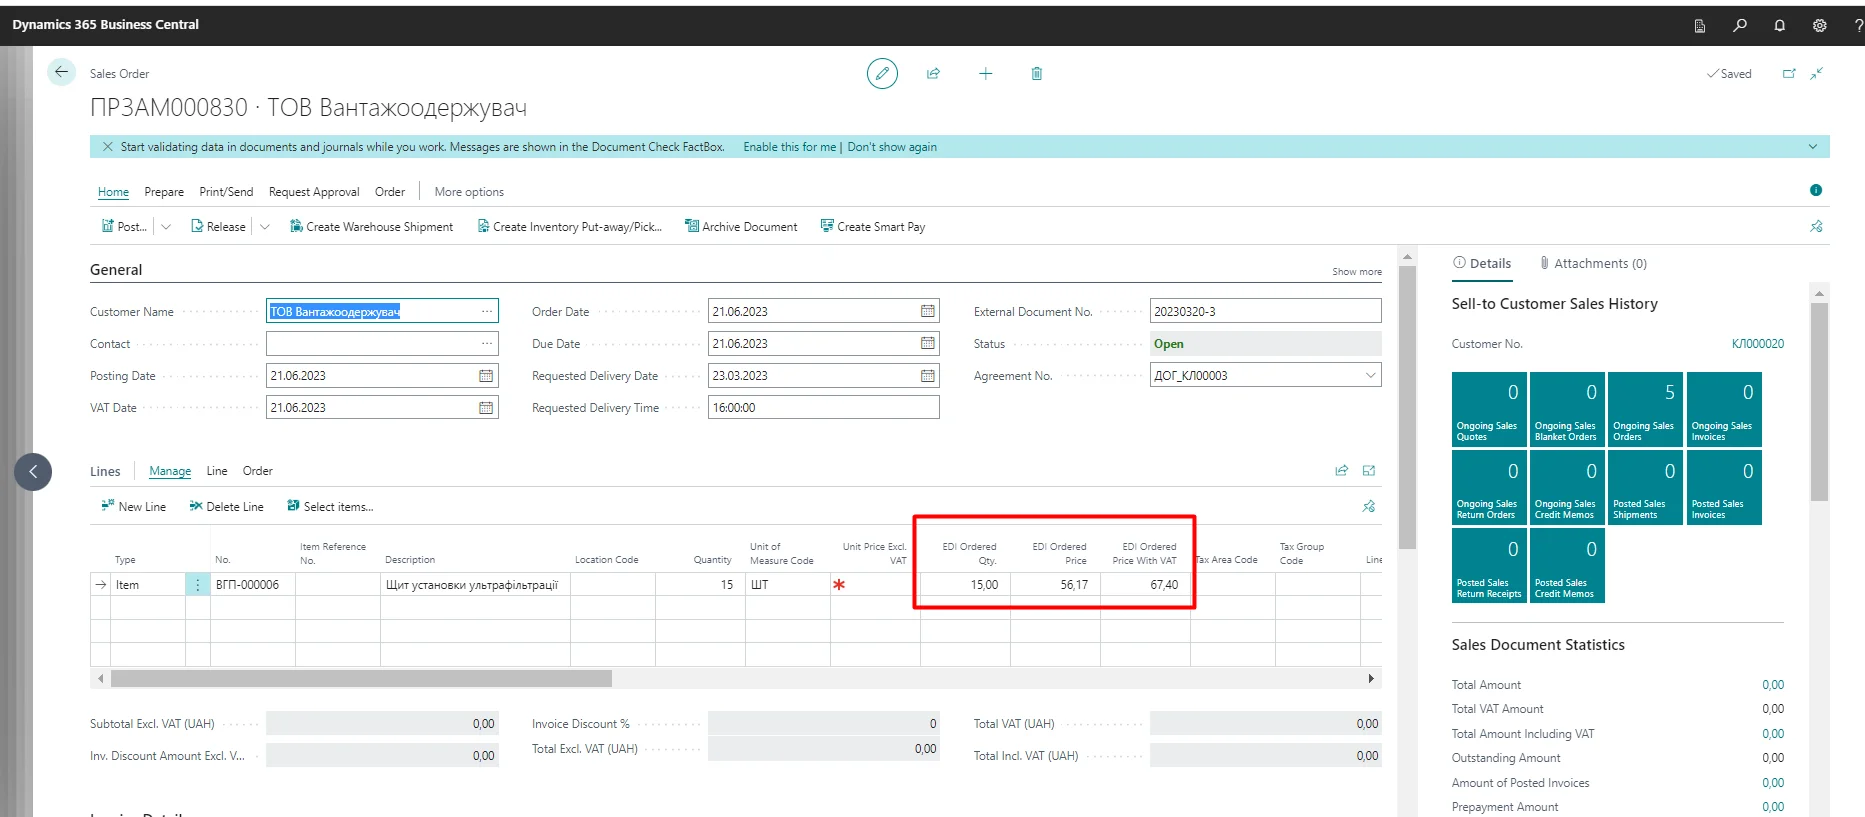Click the Enable this for me link

[x=789, y=147]
